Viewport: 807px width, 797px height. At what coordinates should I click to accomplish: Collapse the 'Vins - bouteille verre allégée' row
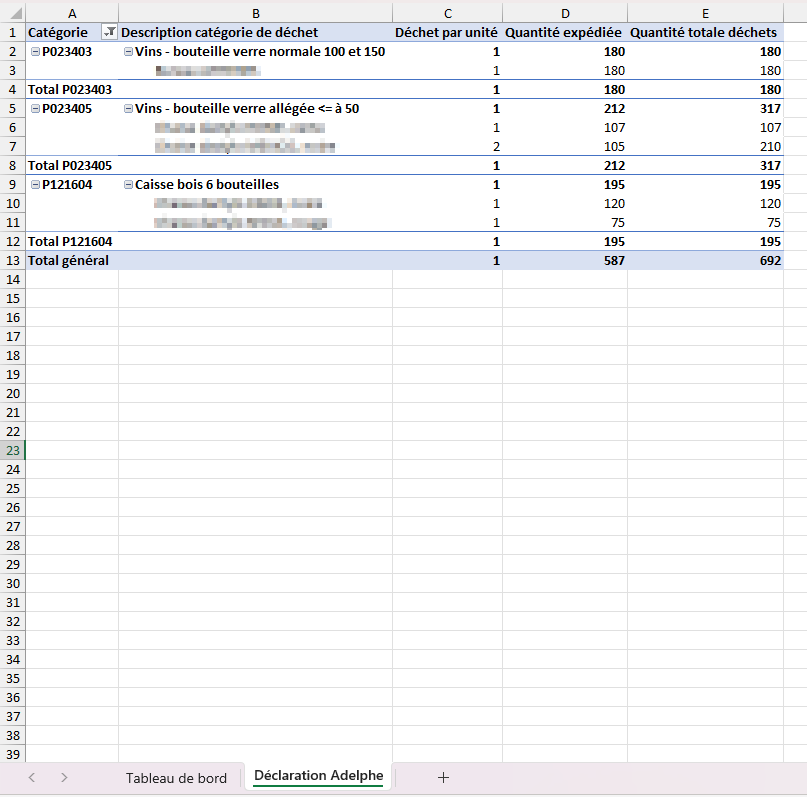[x=128, y=109]
